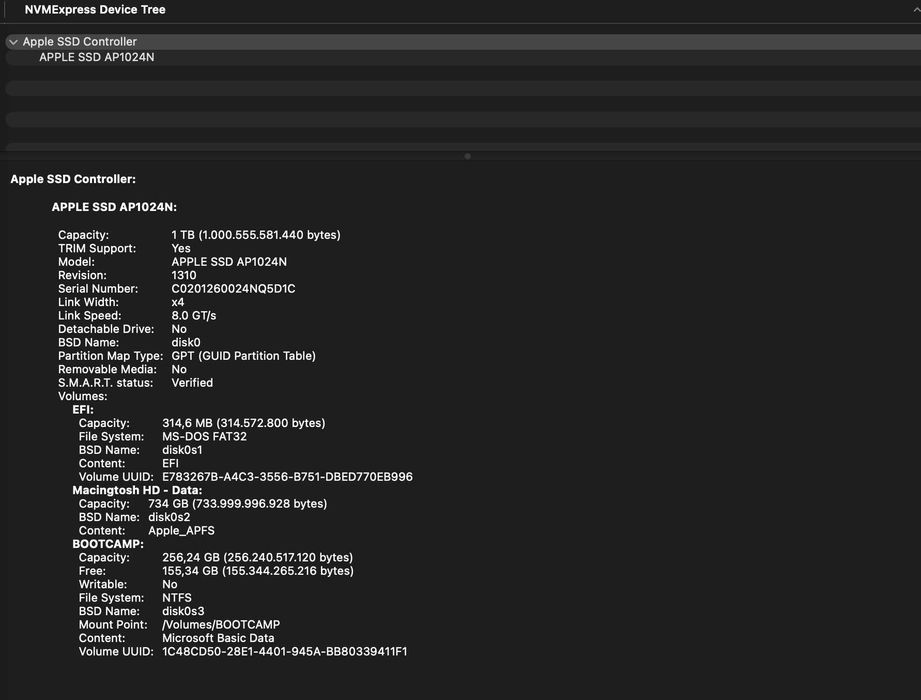Click mount point /Volumes/BOOTCAMP
Screen dimensions: 921x700
(x=221, y=625)
